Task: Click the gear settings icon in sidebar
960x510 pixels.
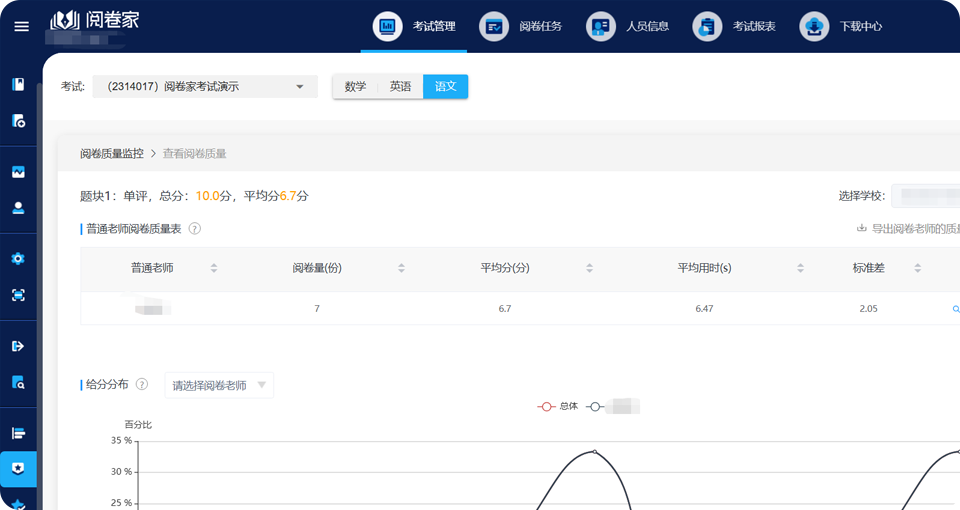Action: coord(18,258)
